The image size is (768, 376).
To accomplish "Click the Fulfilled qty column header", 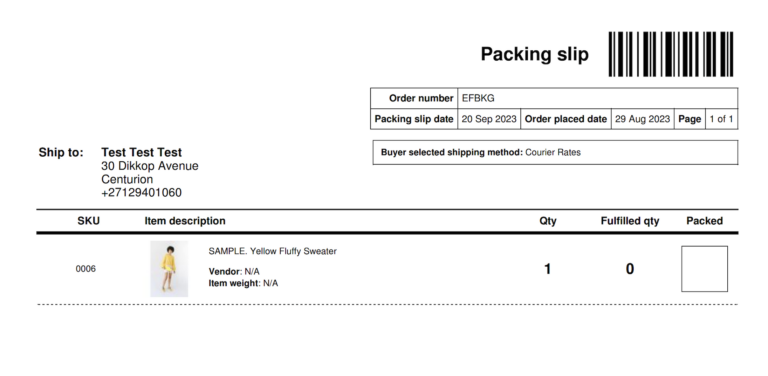I will pyautogui.click(x=630, y=221).
